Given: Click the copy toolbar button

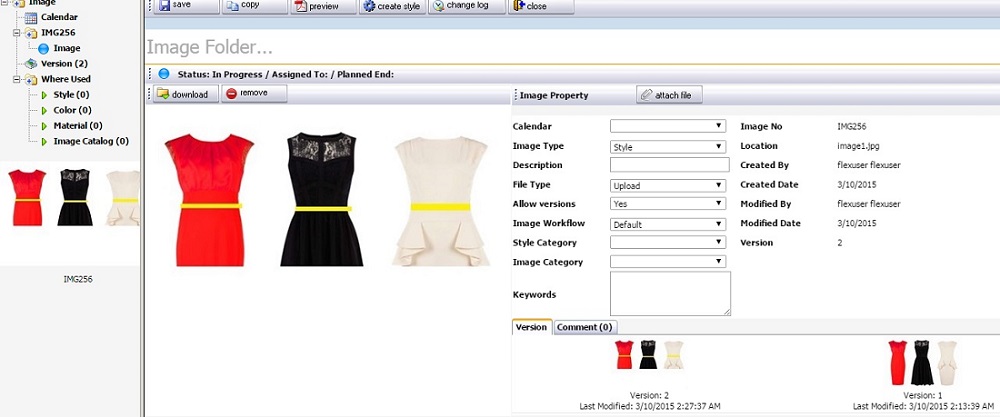Looking at the screenshot, I should tap(255, 6).
